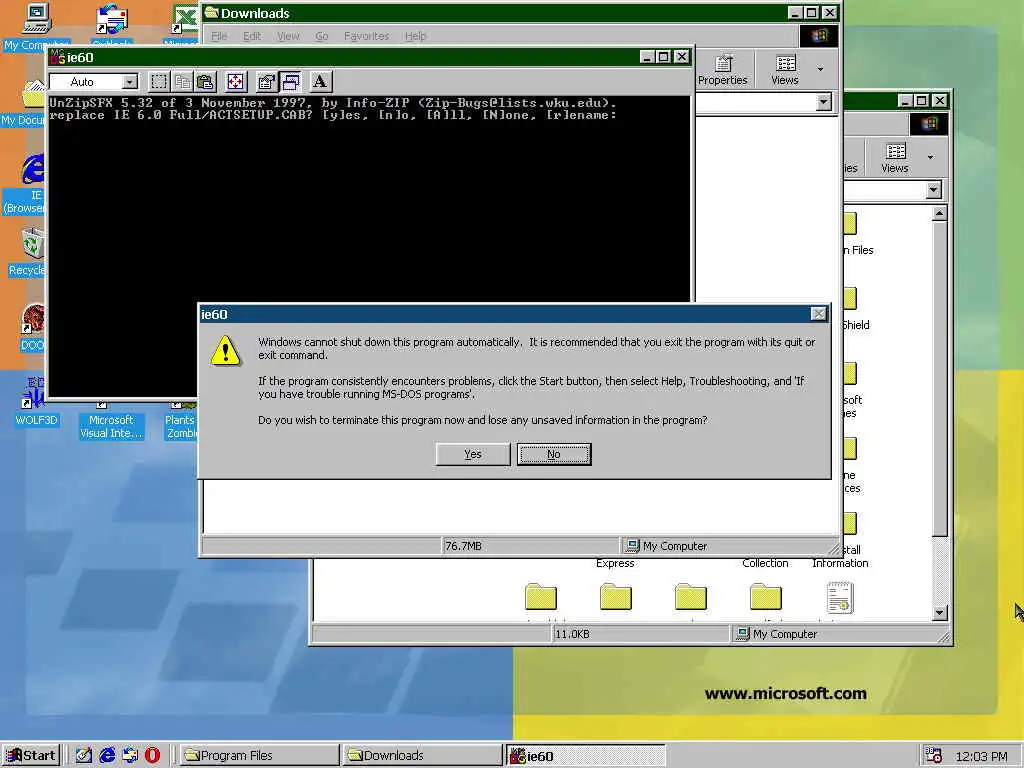Open Help menu in Downloads window

tap(415, 36)
